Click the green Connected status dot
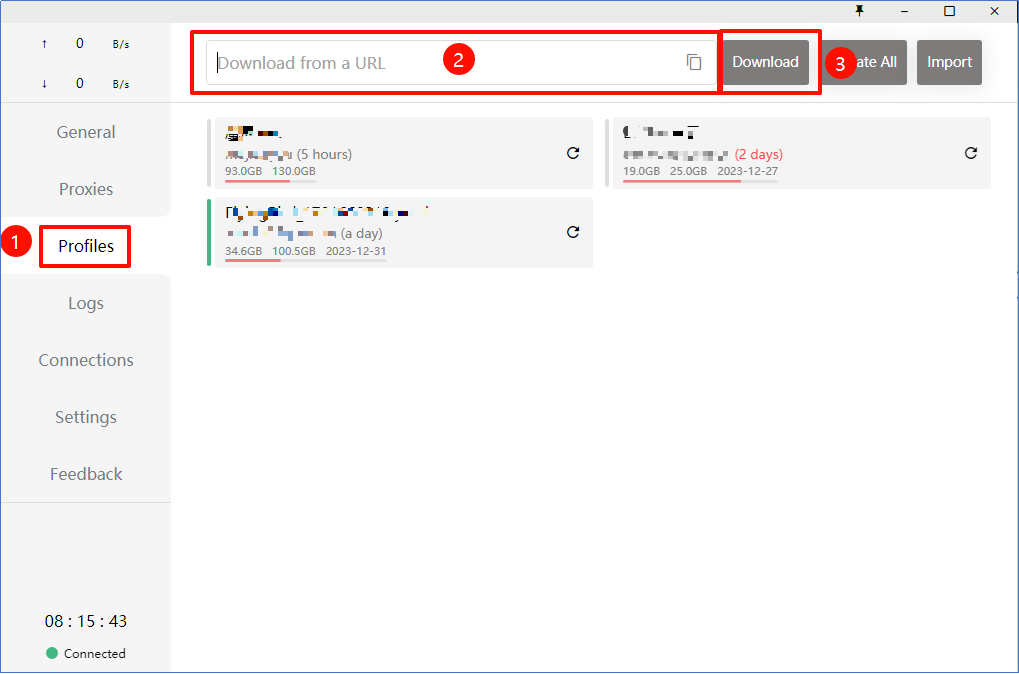 52,653
